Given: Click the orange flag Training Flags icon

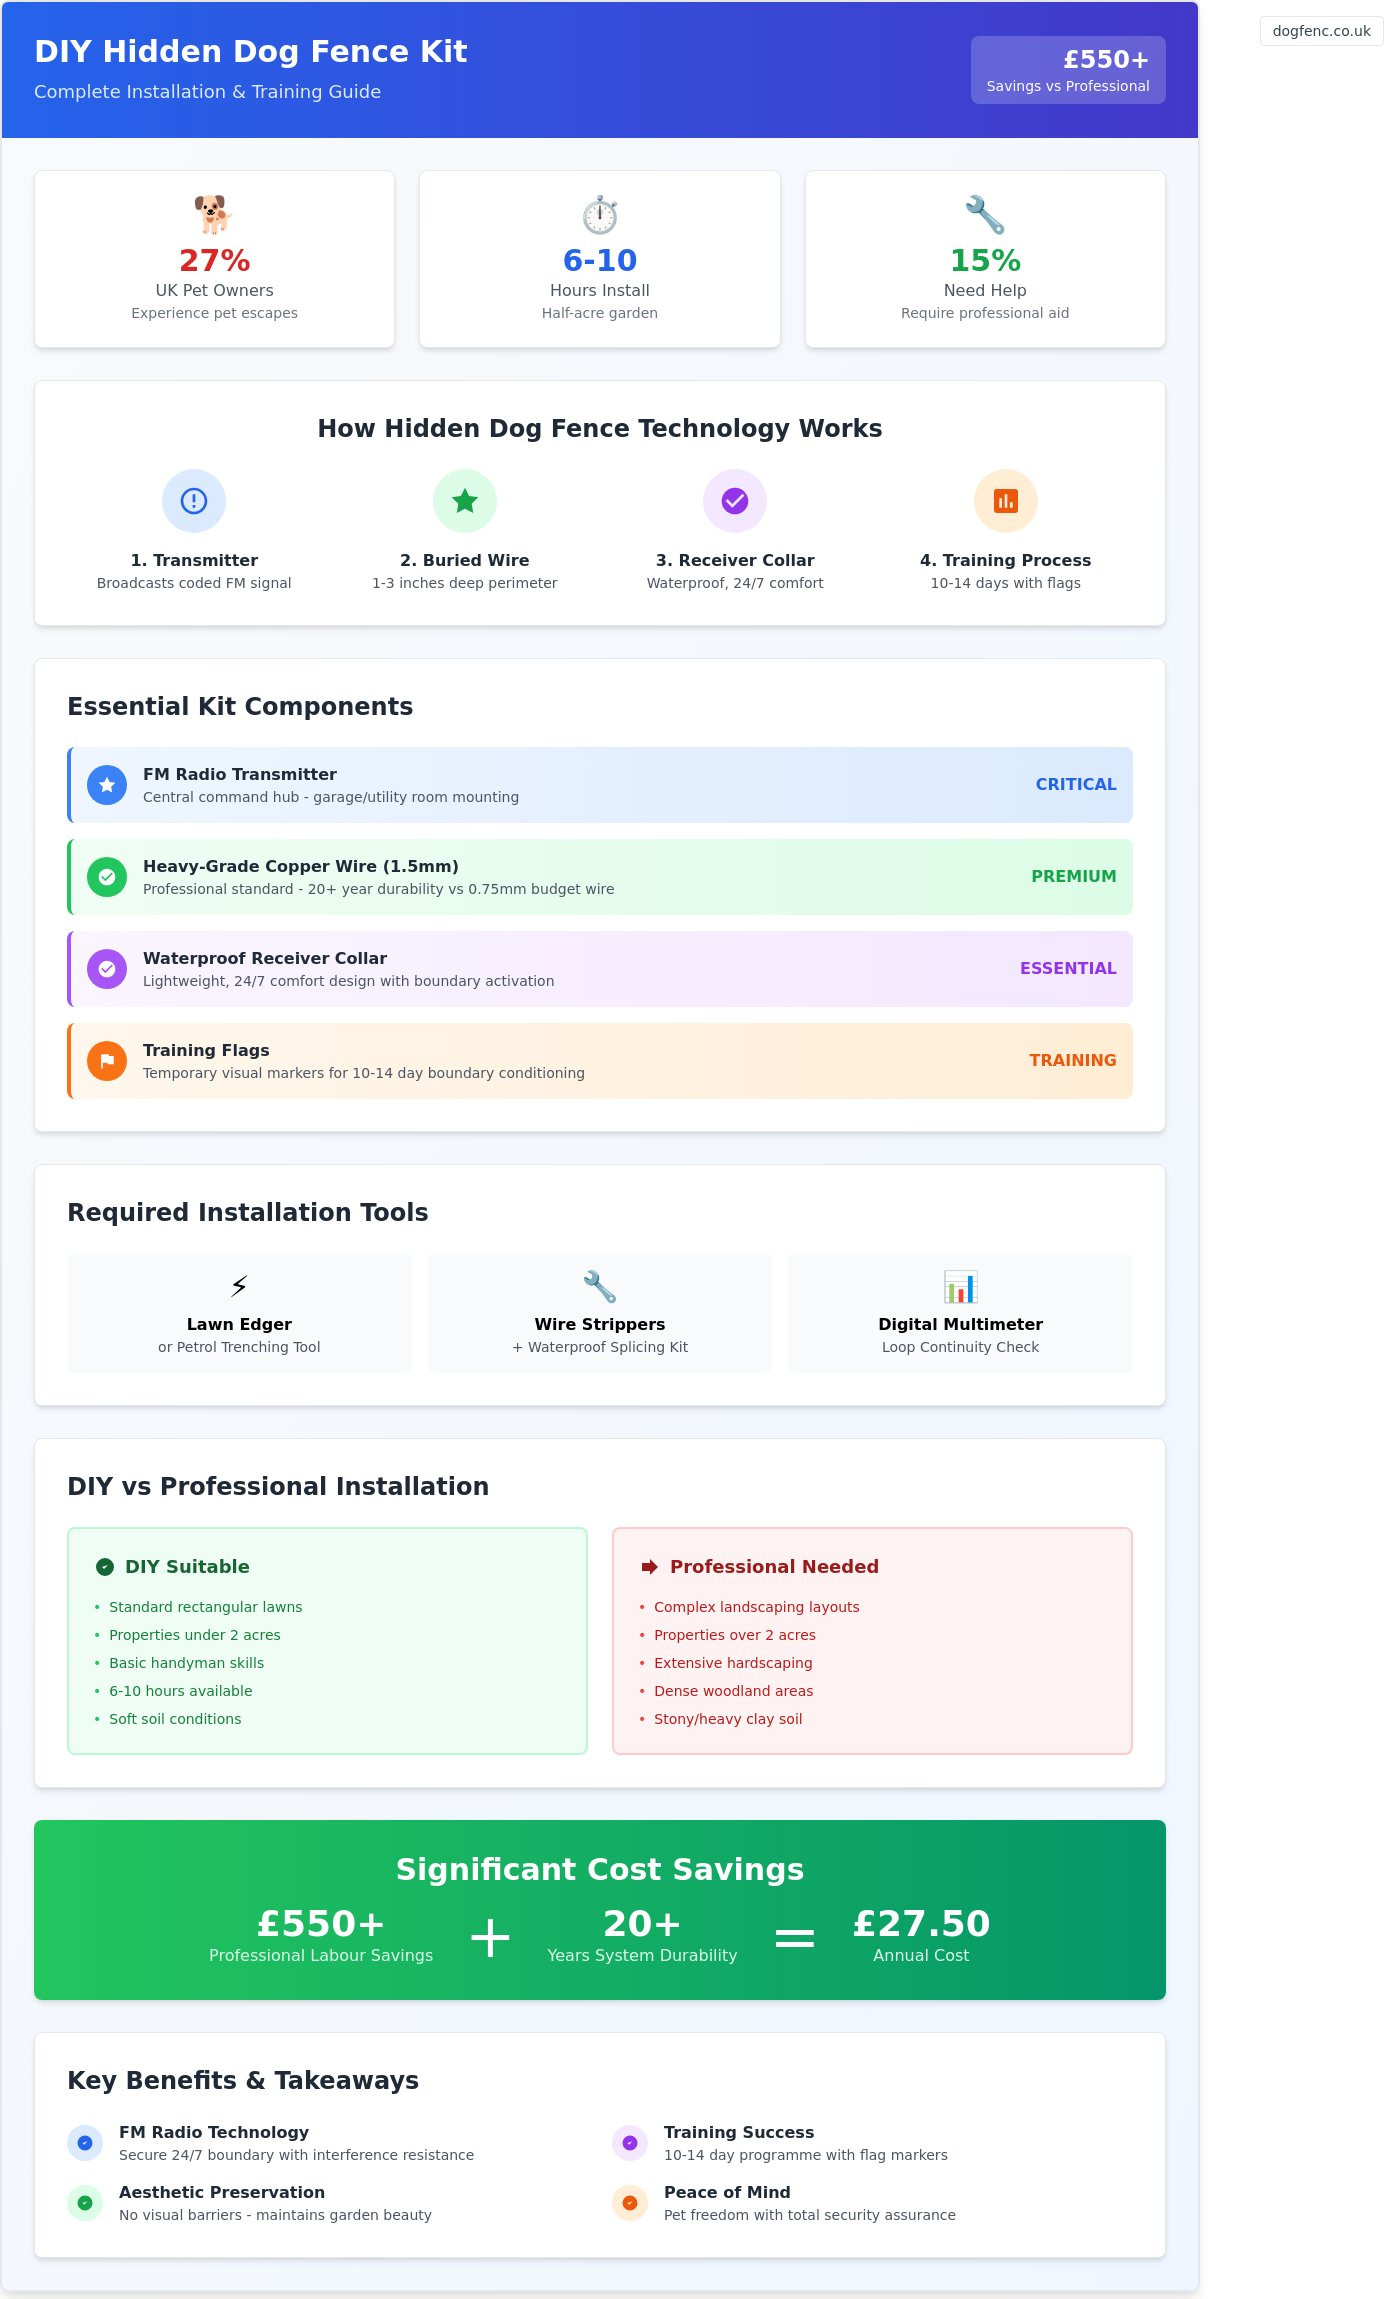Looking at the screenshot, I should tap(107, 1061).
